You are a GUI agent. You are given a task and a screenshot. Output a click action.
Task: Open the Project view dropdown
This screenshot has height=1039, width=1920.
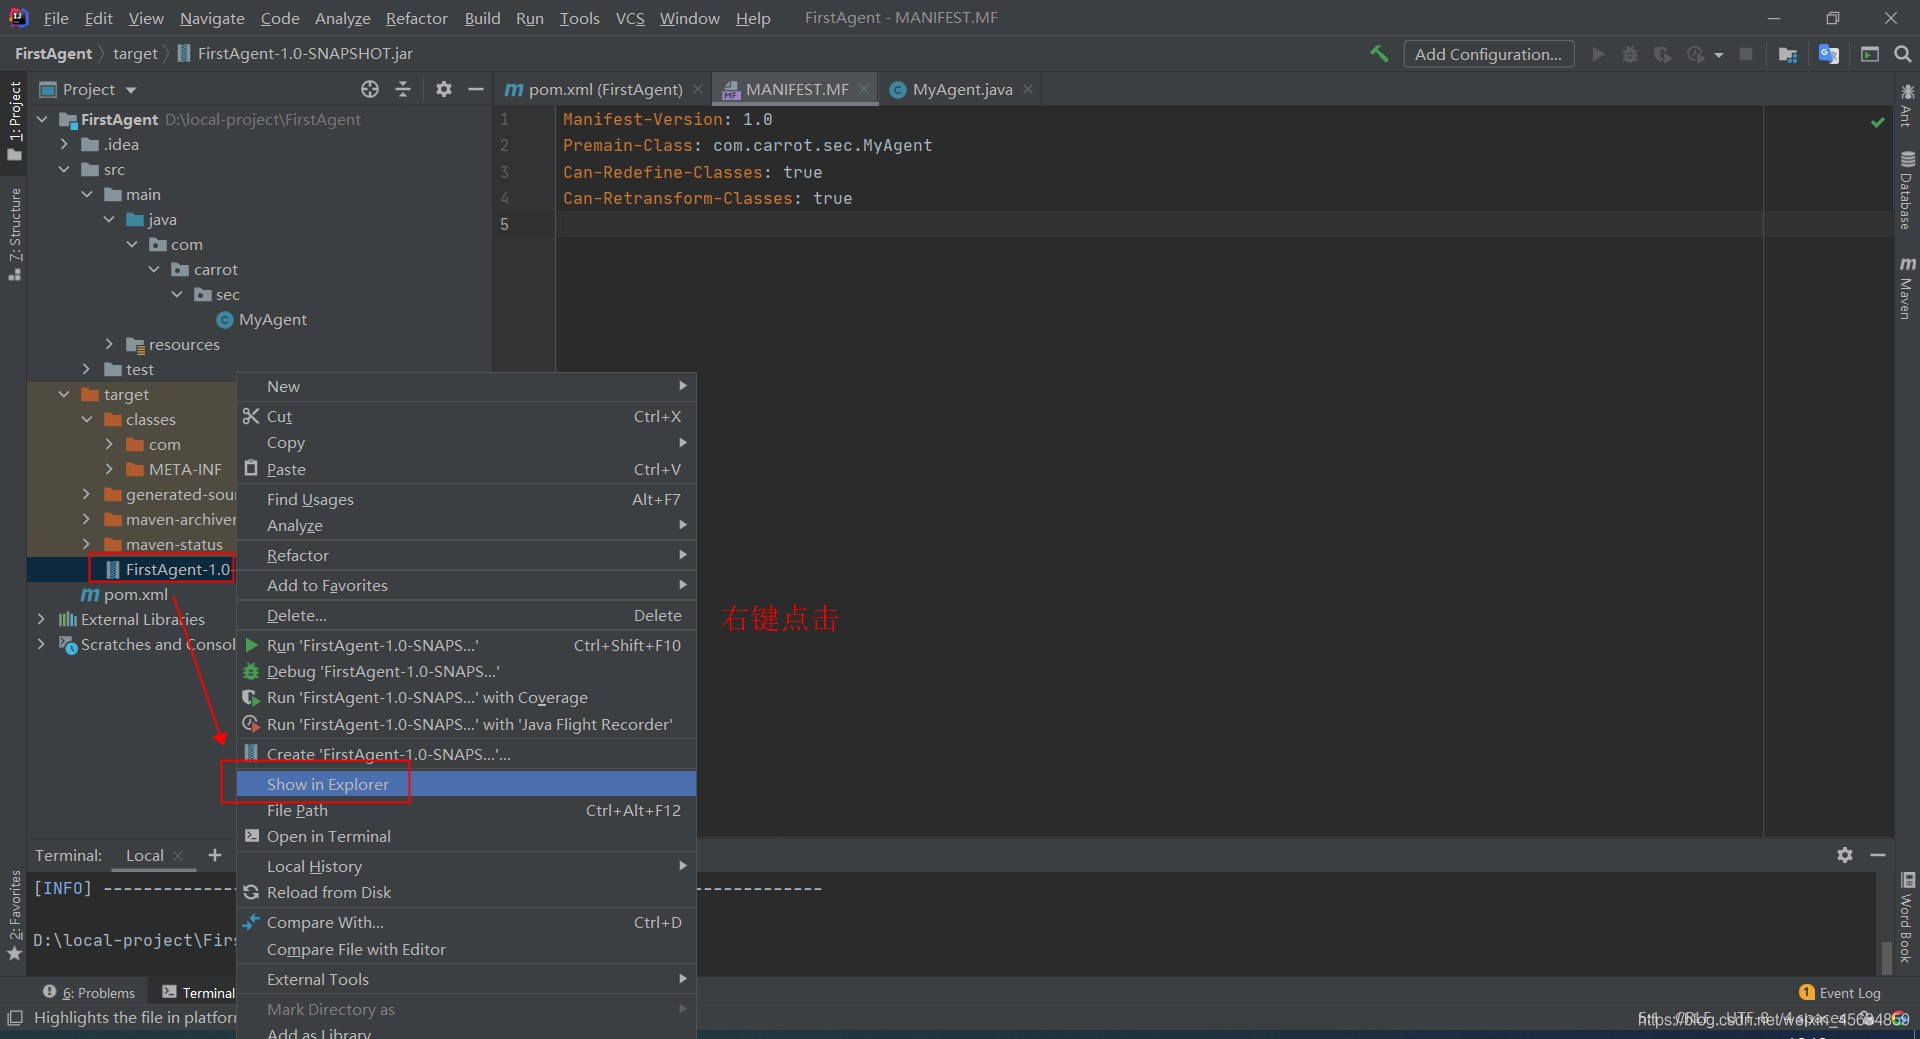[89, 89]
